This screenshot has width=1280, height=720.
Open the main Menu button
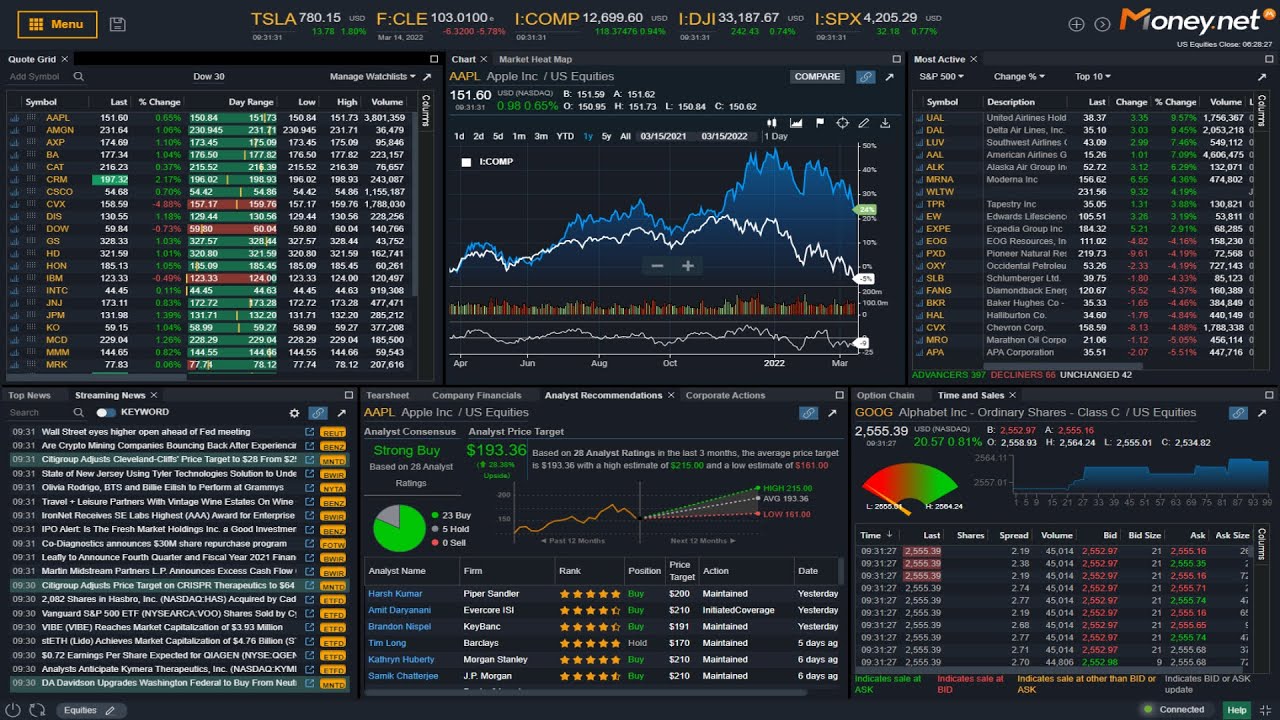tap(57, 24)
